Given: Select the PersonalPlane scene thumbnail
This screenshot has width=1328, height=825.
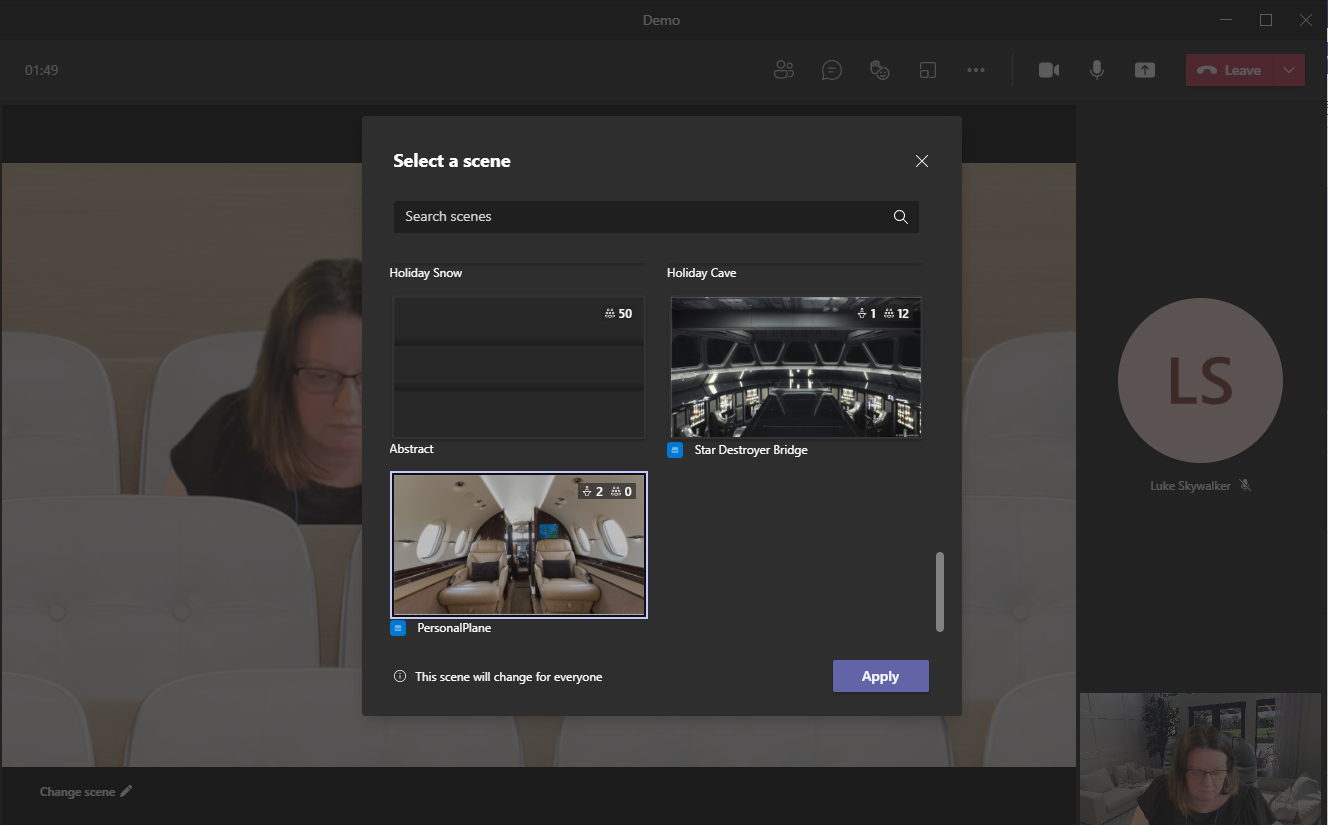Looking at the screenshot, I should (518, 545).
